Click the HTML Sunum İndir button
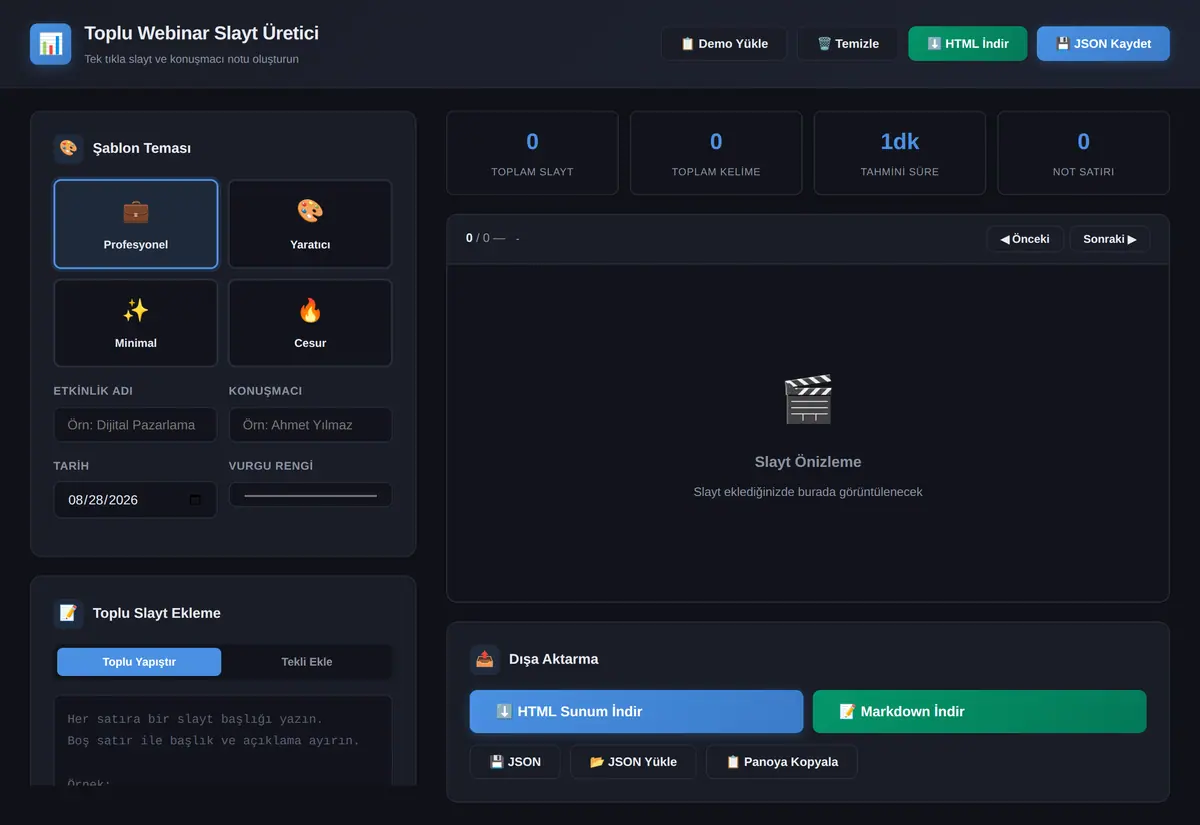The width and height of the screenshot is (1200, 825). pos(636,712)
